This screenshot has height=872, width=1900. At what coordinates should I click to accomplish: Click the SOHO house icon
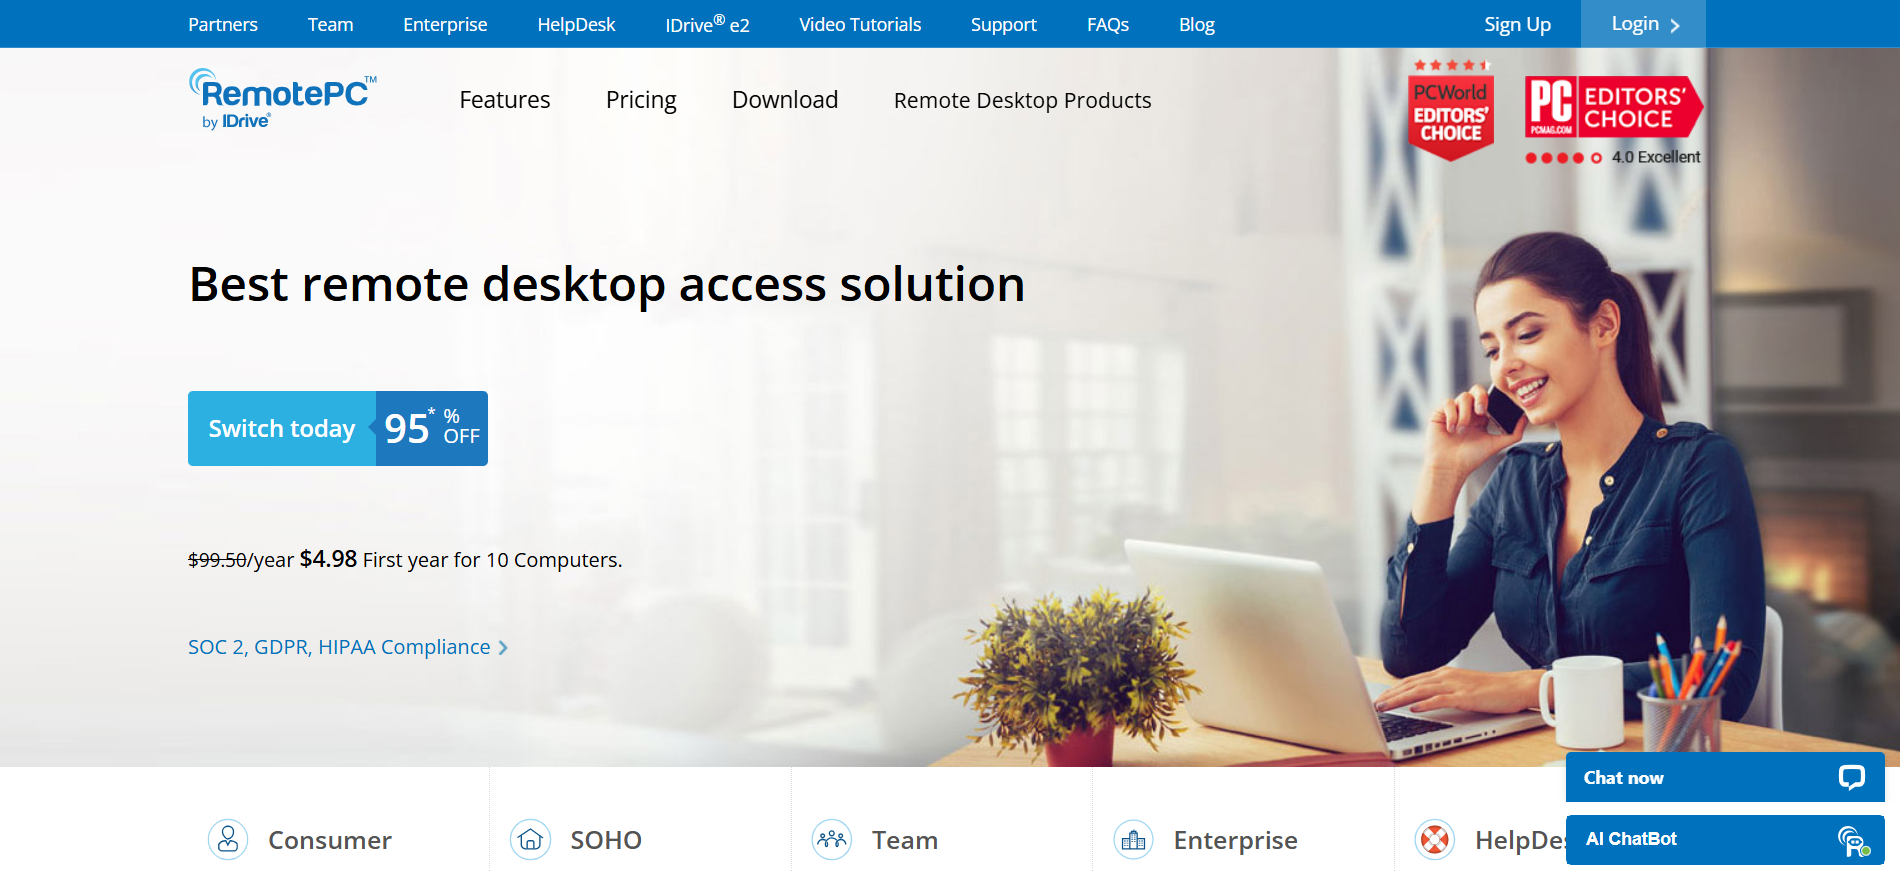[x=530, y=839]
